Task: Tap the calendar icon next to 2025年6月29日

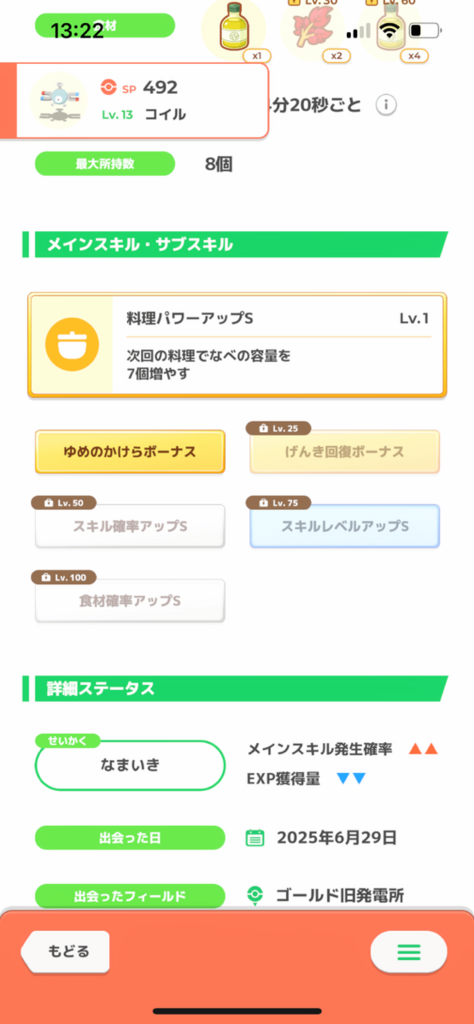Action: [x=255, y=838]
